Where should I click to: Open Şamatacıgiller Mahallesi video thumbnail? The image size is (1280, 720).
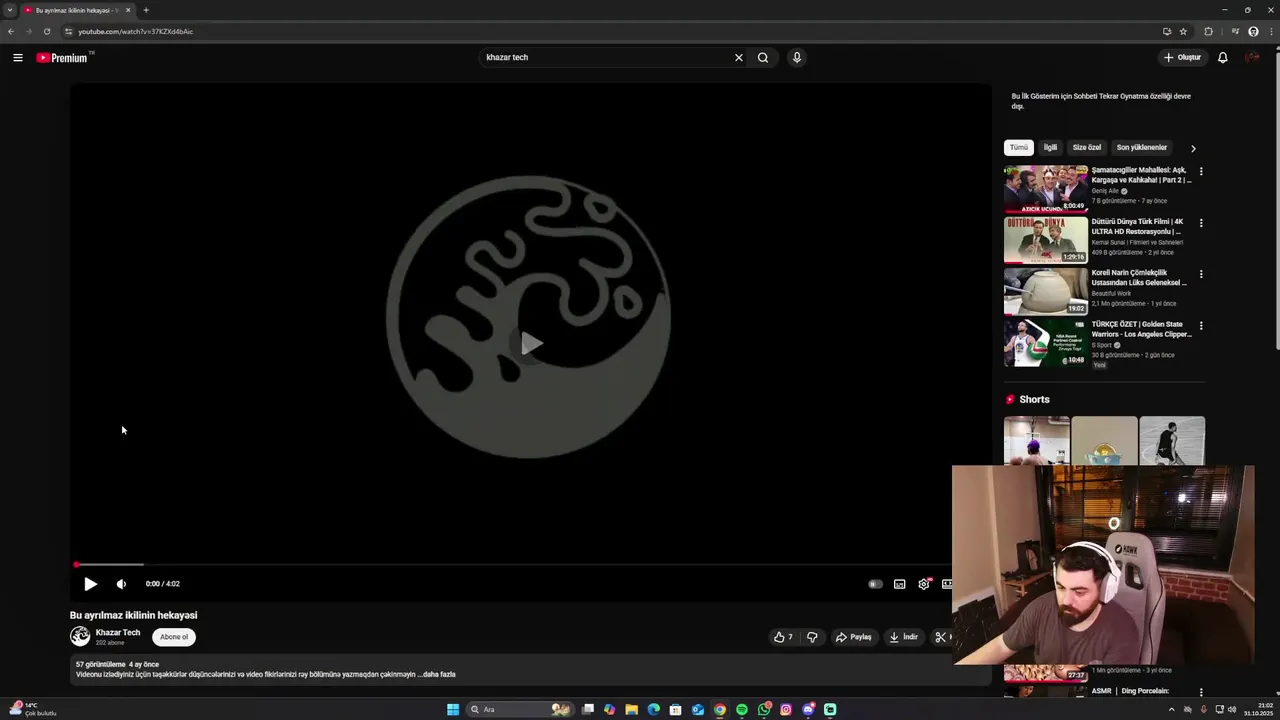1046,189
